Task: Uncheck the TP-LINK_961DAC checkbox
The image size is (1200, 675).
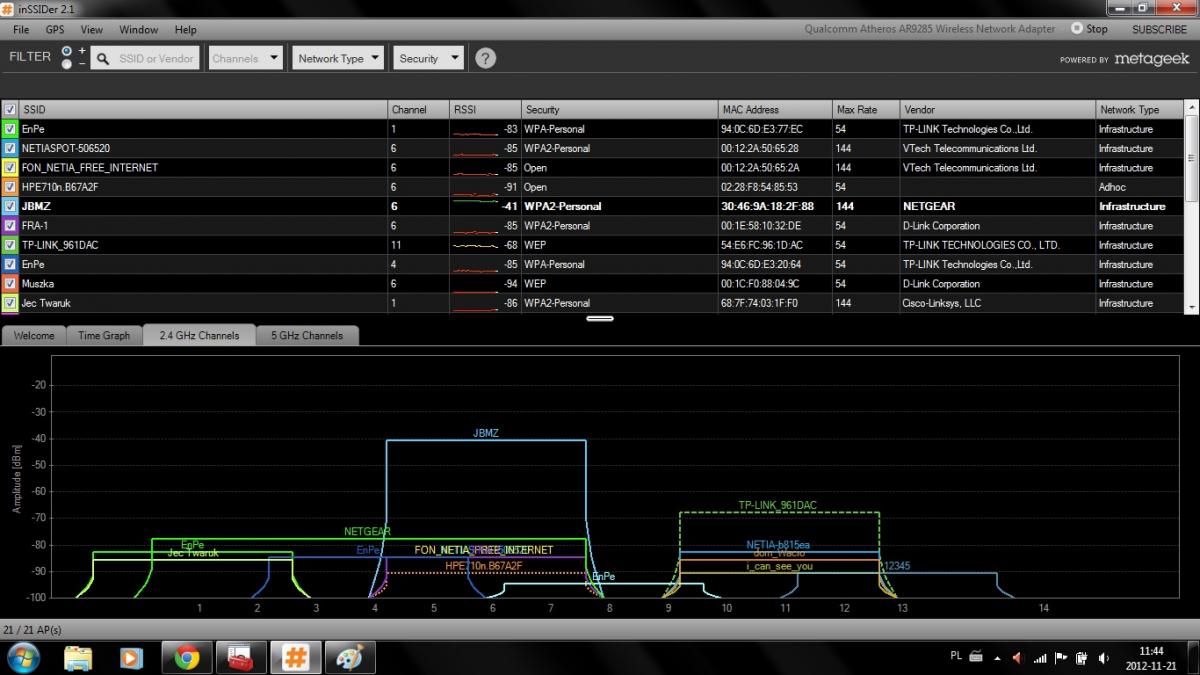Action: pos(9,245)
